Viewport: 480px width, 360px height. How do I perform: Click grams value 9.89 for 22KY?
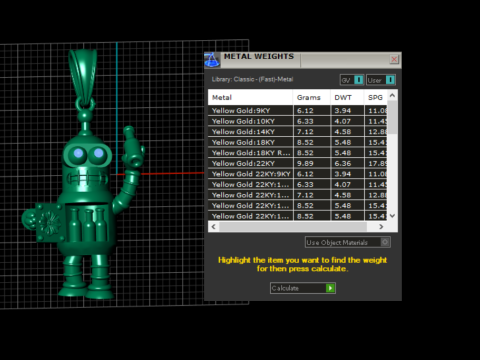[305, 163]
